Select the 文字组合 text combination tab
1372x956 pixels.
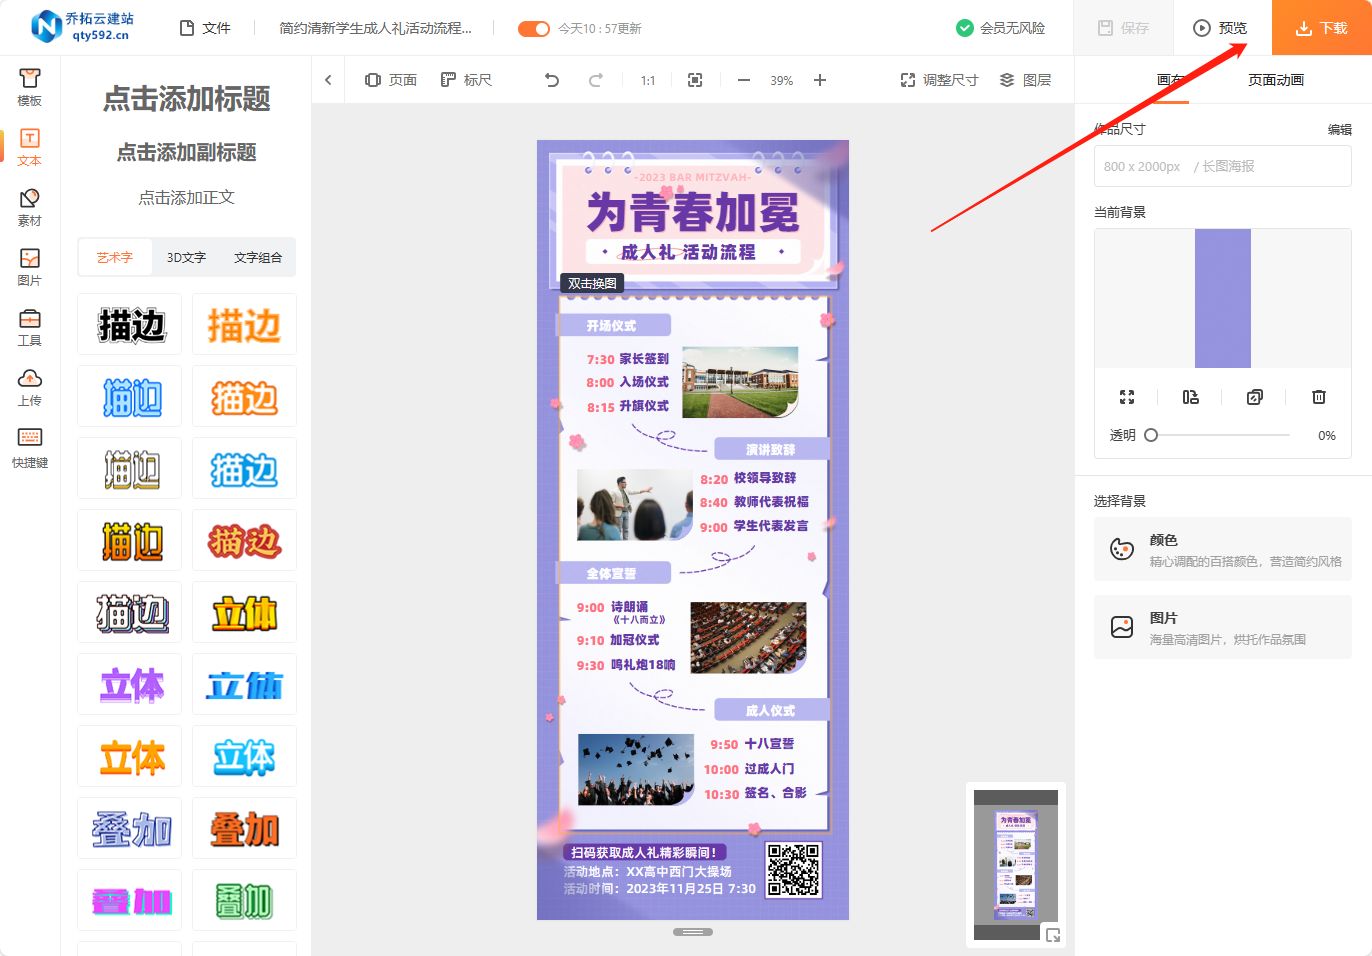(258, 257)
